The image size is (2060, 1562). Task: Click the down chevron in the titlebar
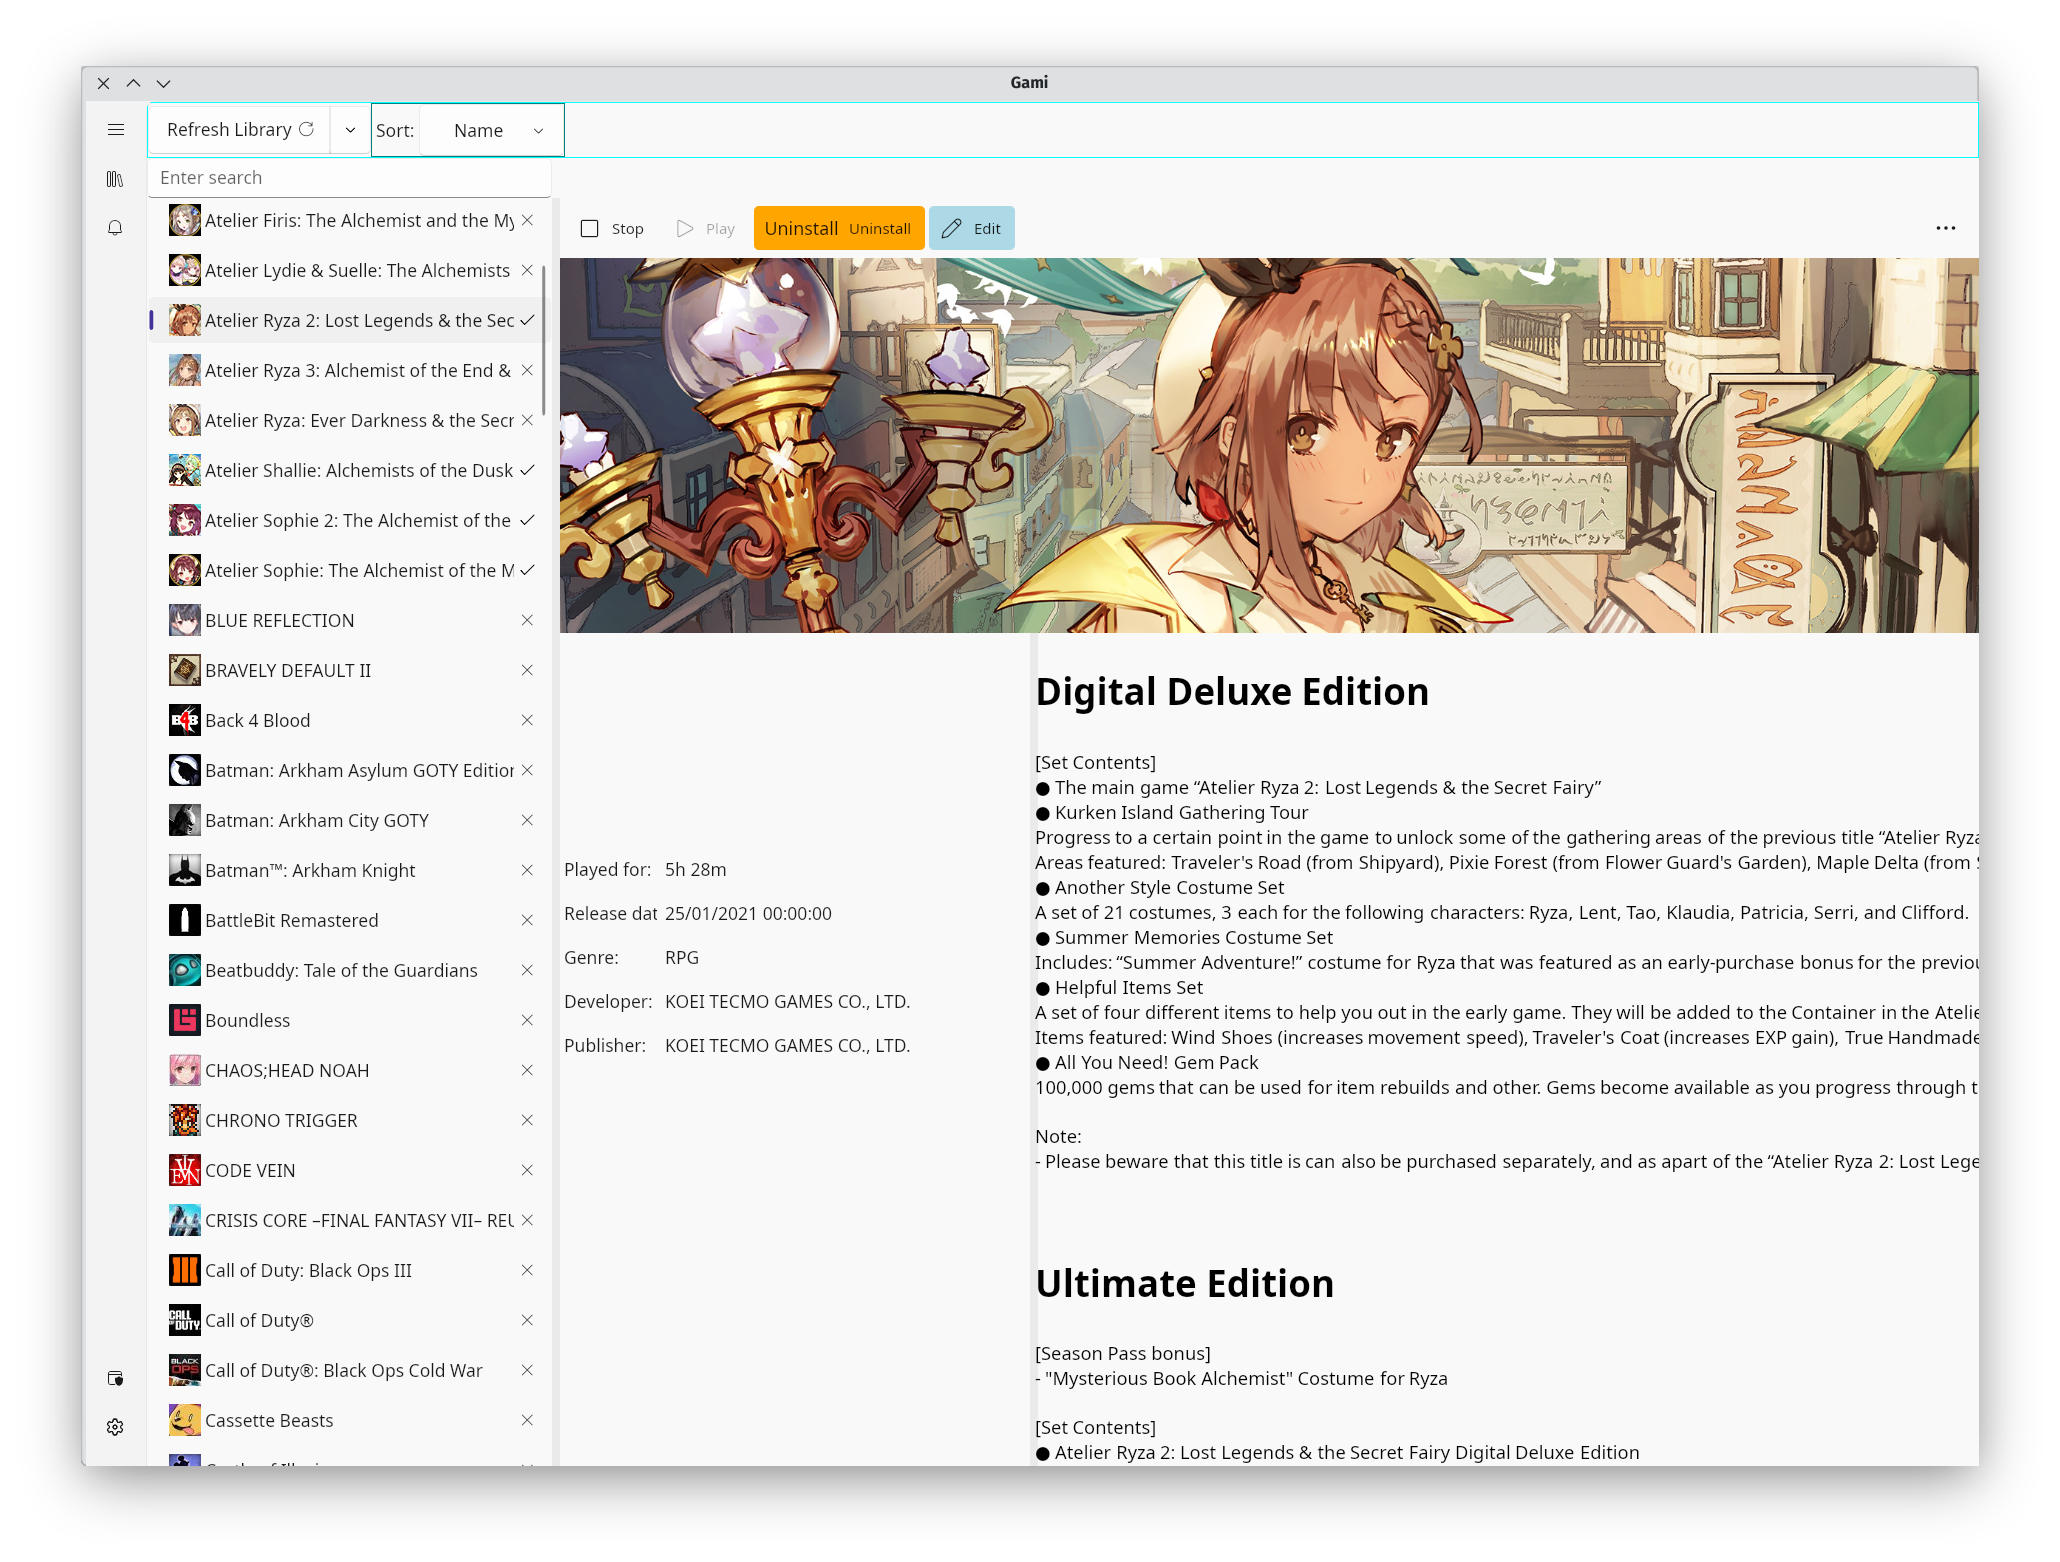pyautogui.click(x=164, y=83)
